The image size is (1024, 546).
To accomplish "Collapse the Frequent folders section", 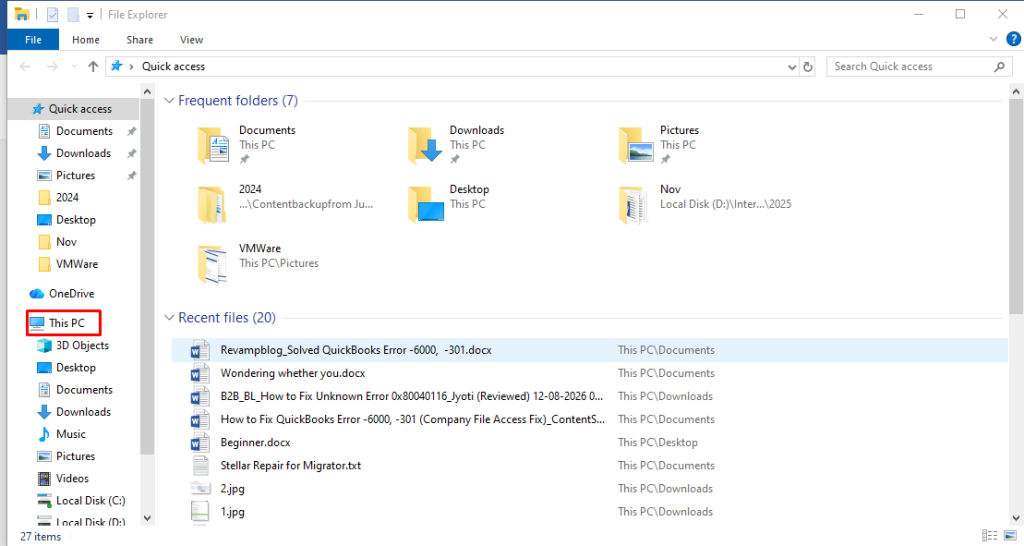I will [169, 101].
